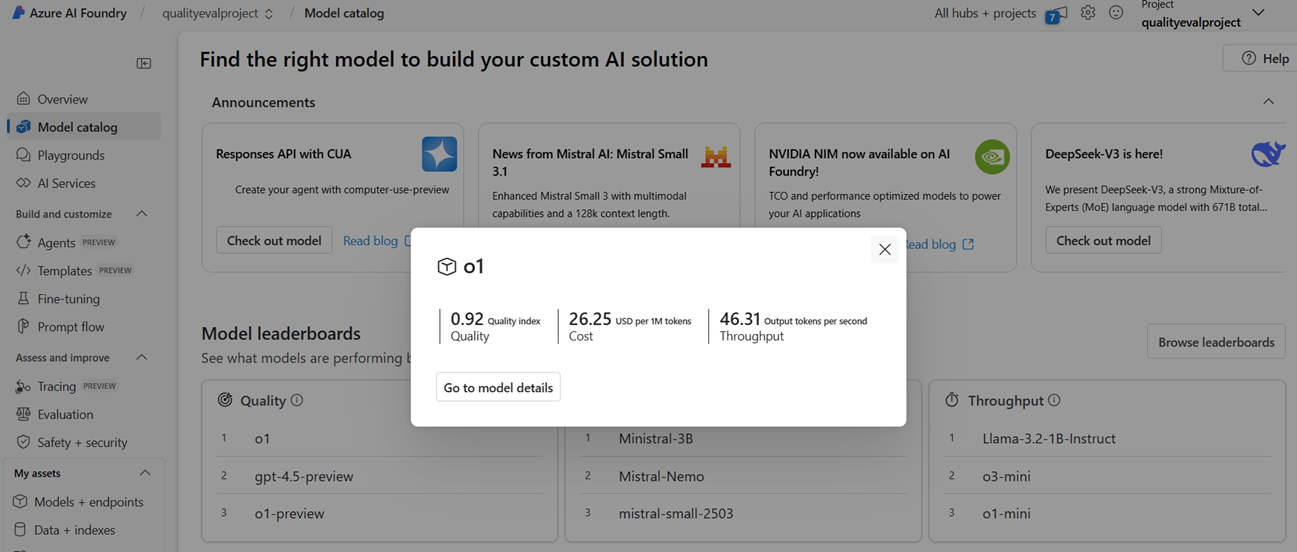Screen dimensions: 1297x552
Task: Select gpt-4.5-preview in the Quality leaderboard
Action: (304, 476)
